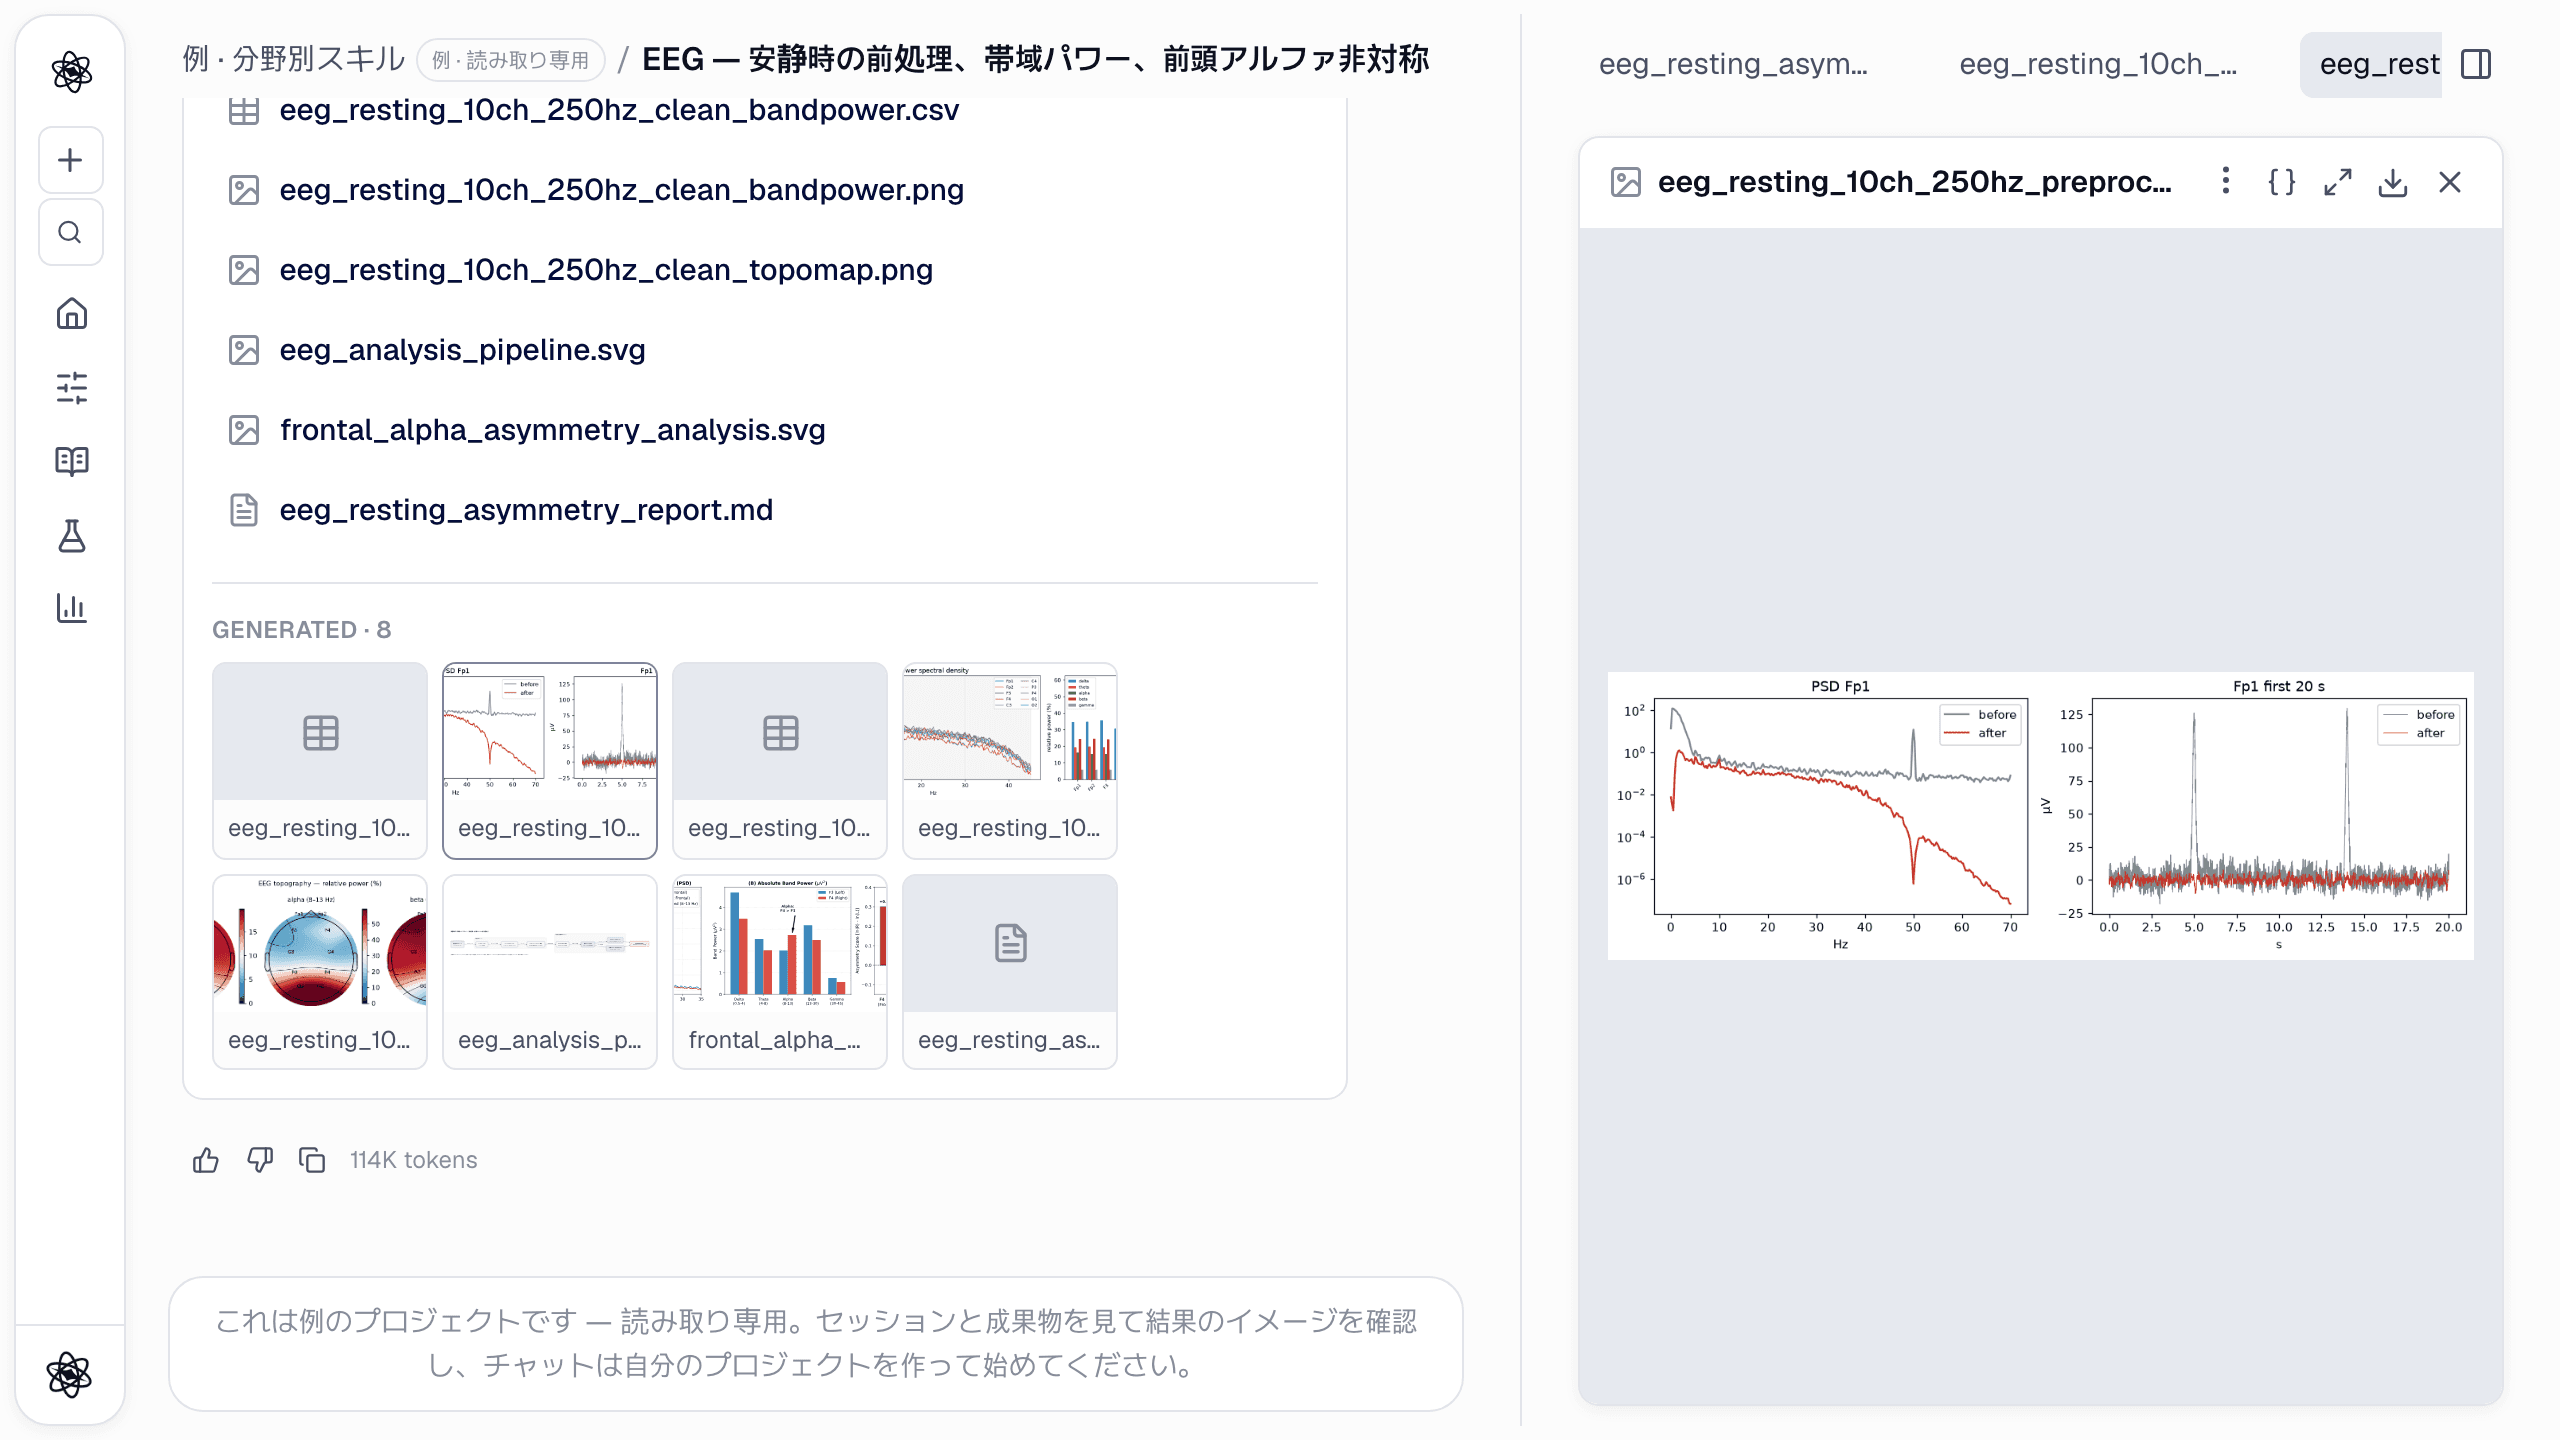This screenshot has height=1440, width=2560.
Task: Open the flask experiments icon
Action: point(71,535)
